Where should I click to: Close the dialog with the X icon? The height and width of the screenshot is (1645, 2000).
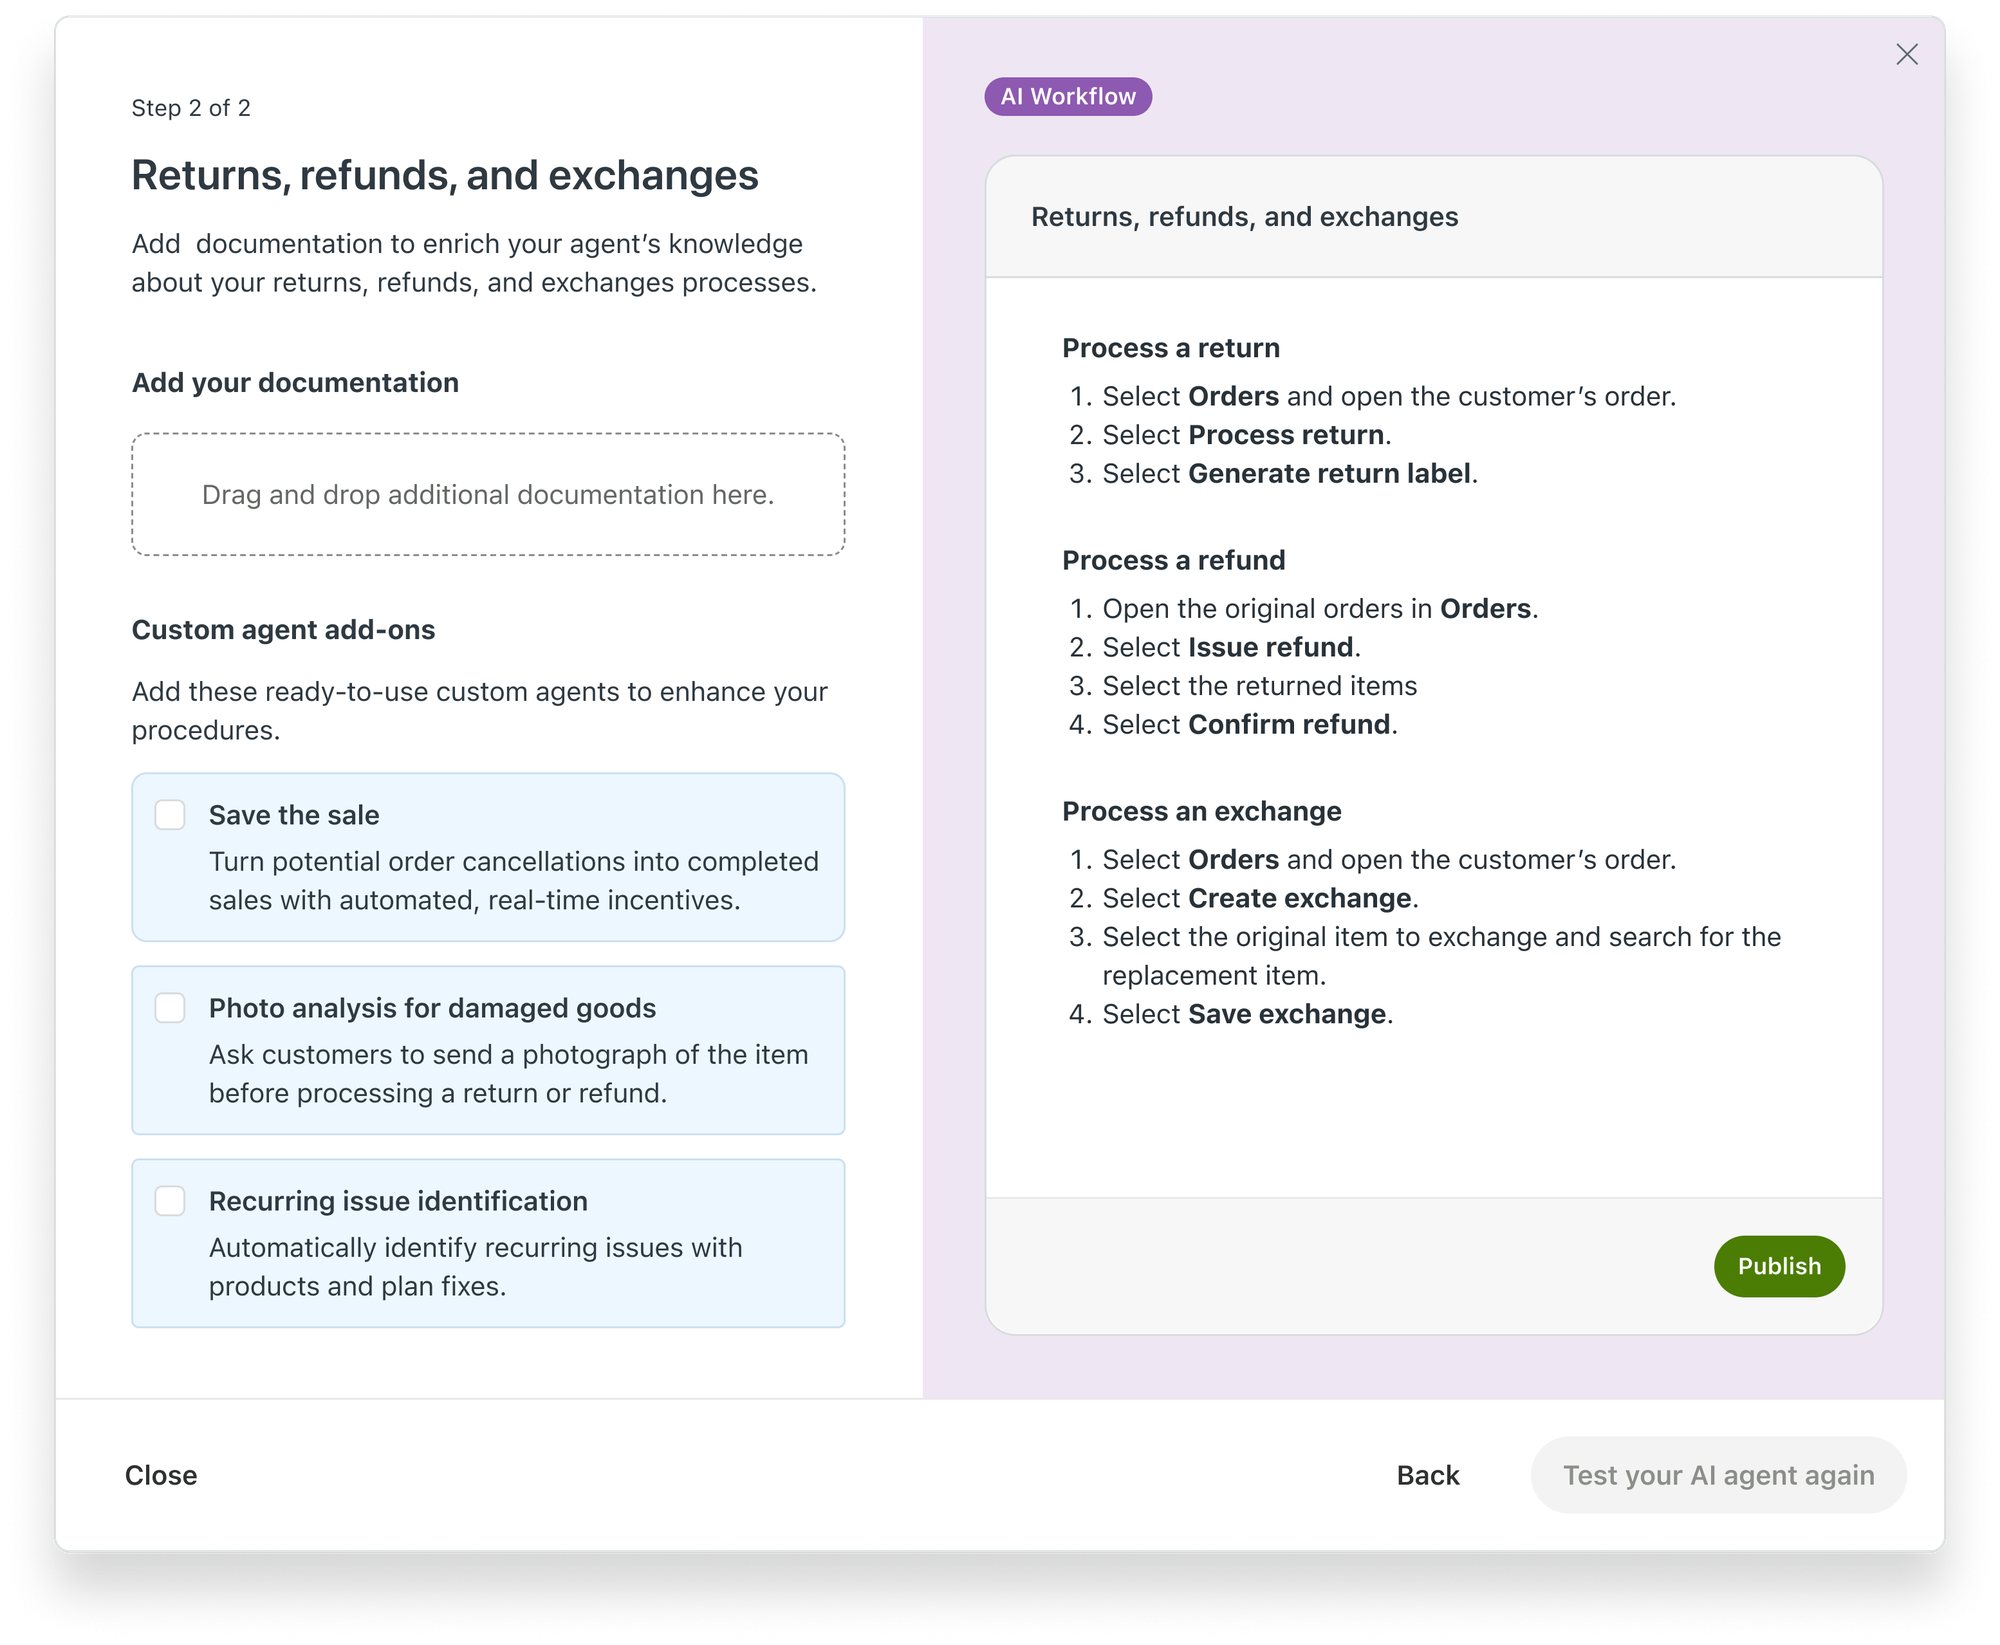click(1906, 54)
